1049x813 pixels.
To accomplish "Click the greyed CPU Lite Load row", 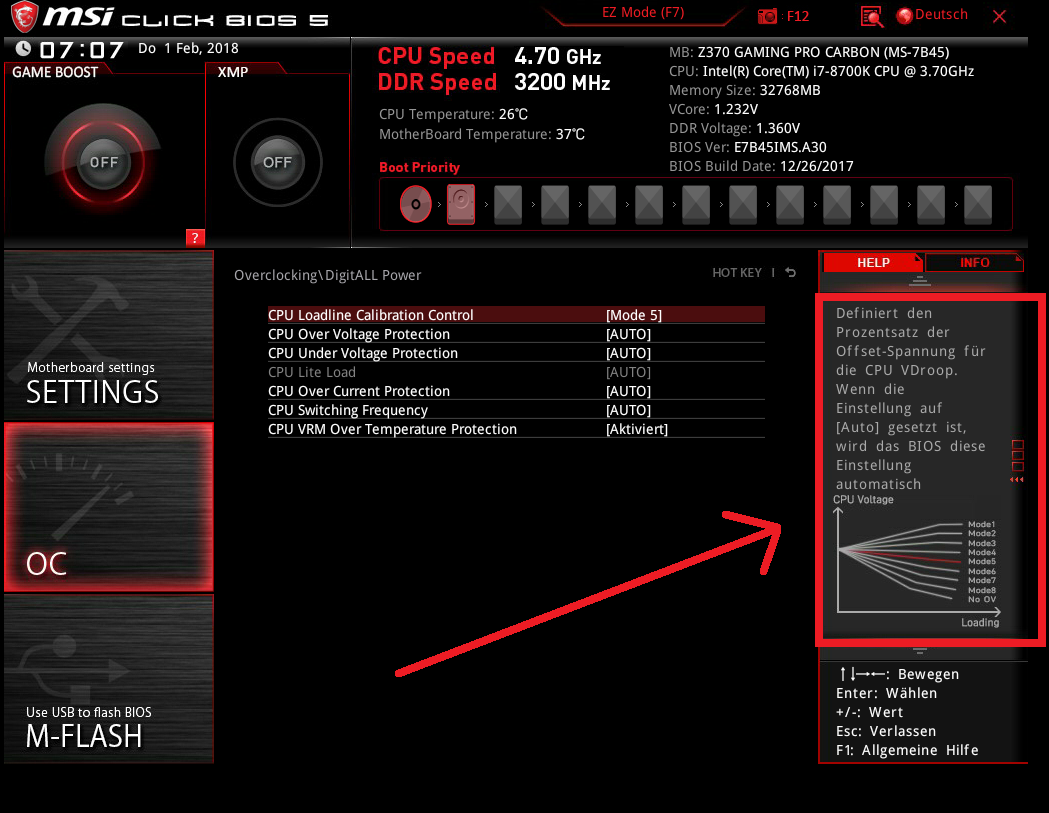I will 516,372.
